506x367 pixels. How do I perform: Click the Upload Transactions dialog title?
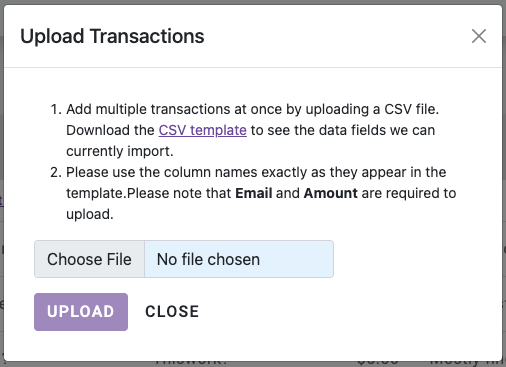coord(112,36)
